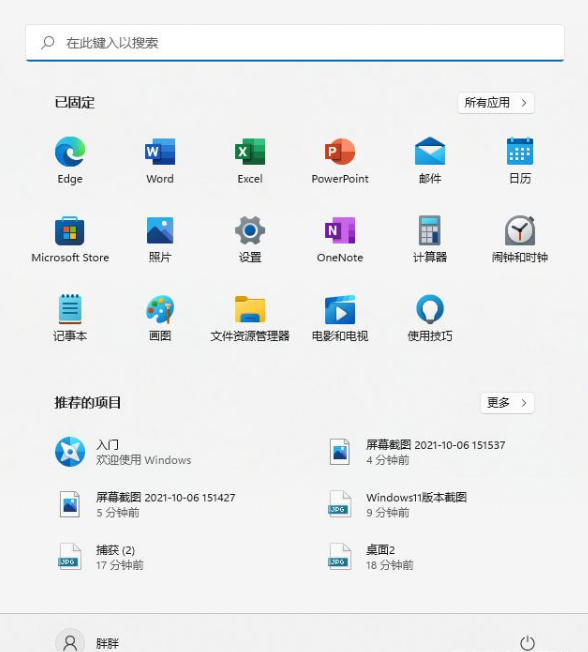Click the power button icon
This screenshot has width=588, height=652.
coord(527,643)
